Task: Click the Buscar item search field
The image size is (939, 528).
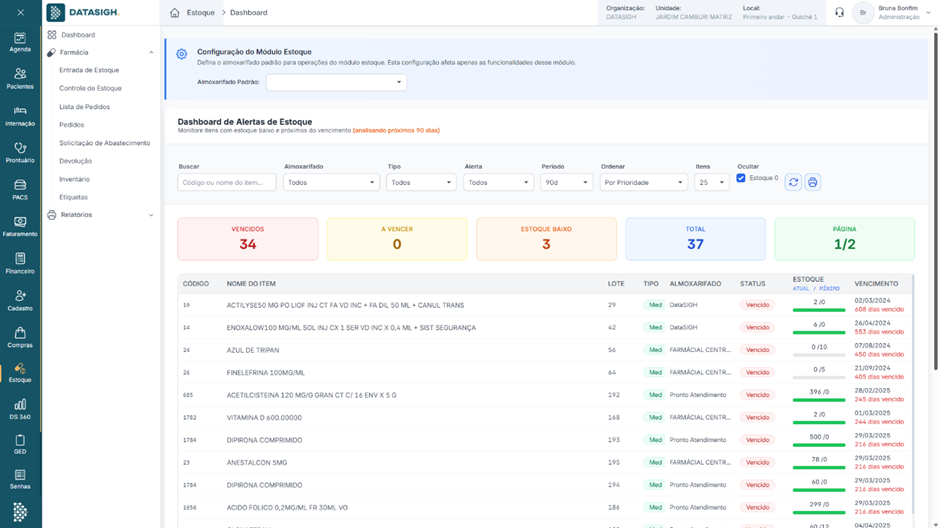Action: (226, 183)
